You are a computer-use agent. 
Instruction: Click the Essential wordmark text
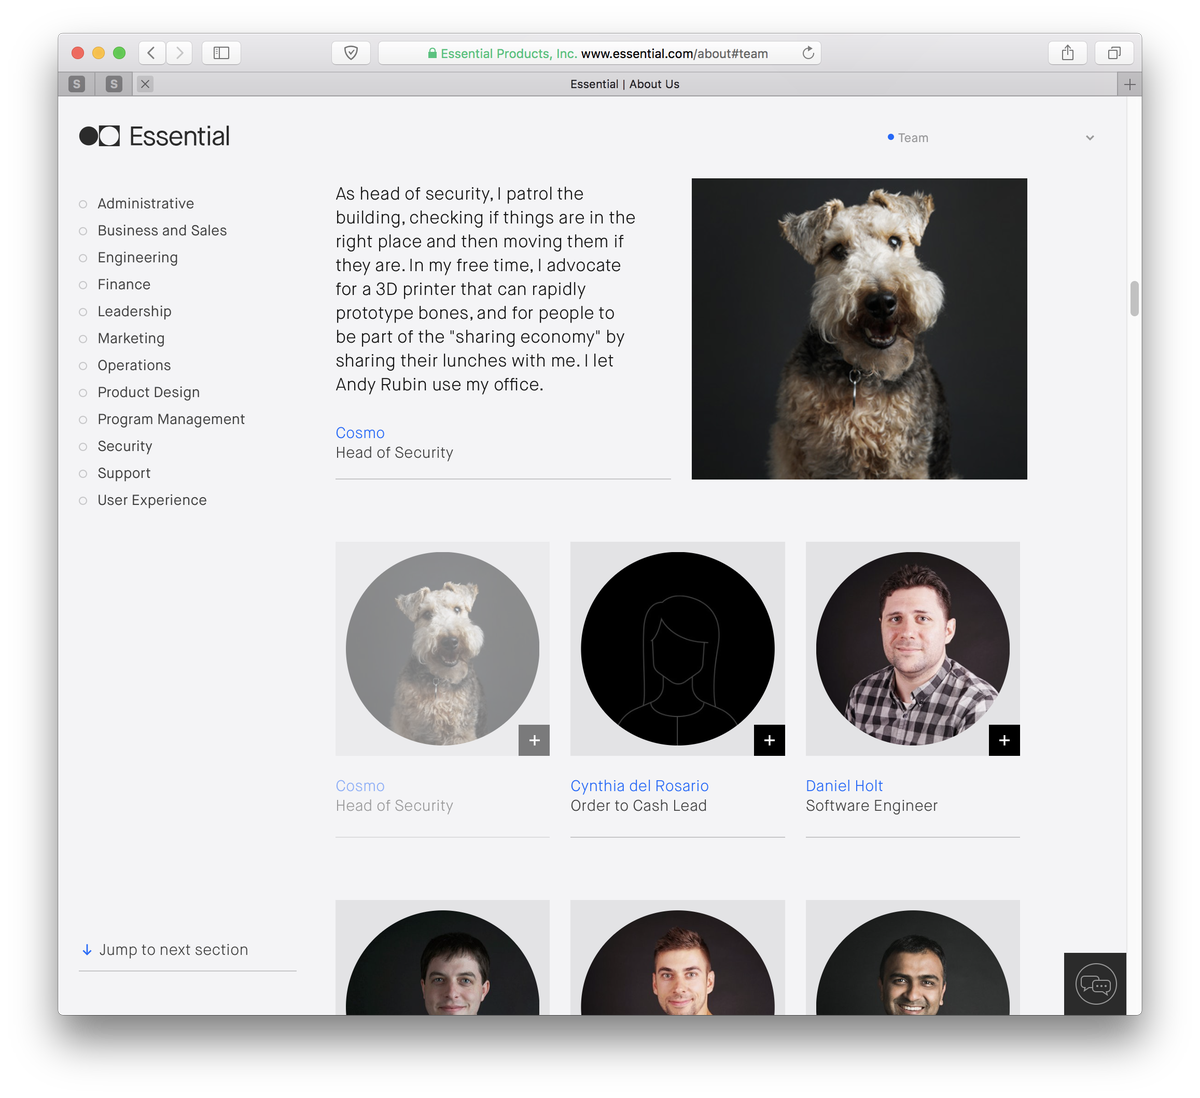[180, 136]
